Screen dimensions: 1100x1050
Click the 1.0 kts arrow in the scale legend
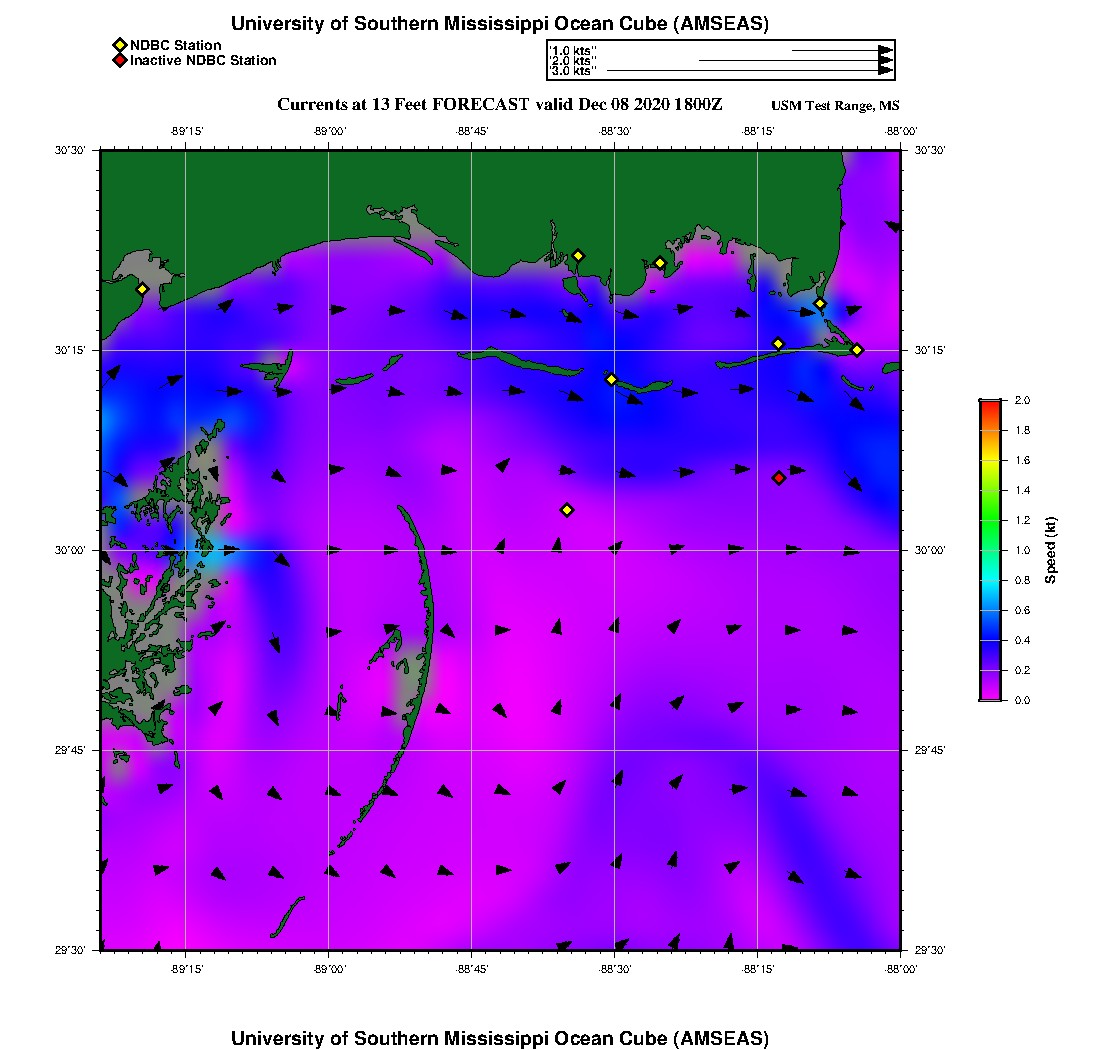[x=840, y=50]
